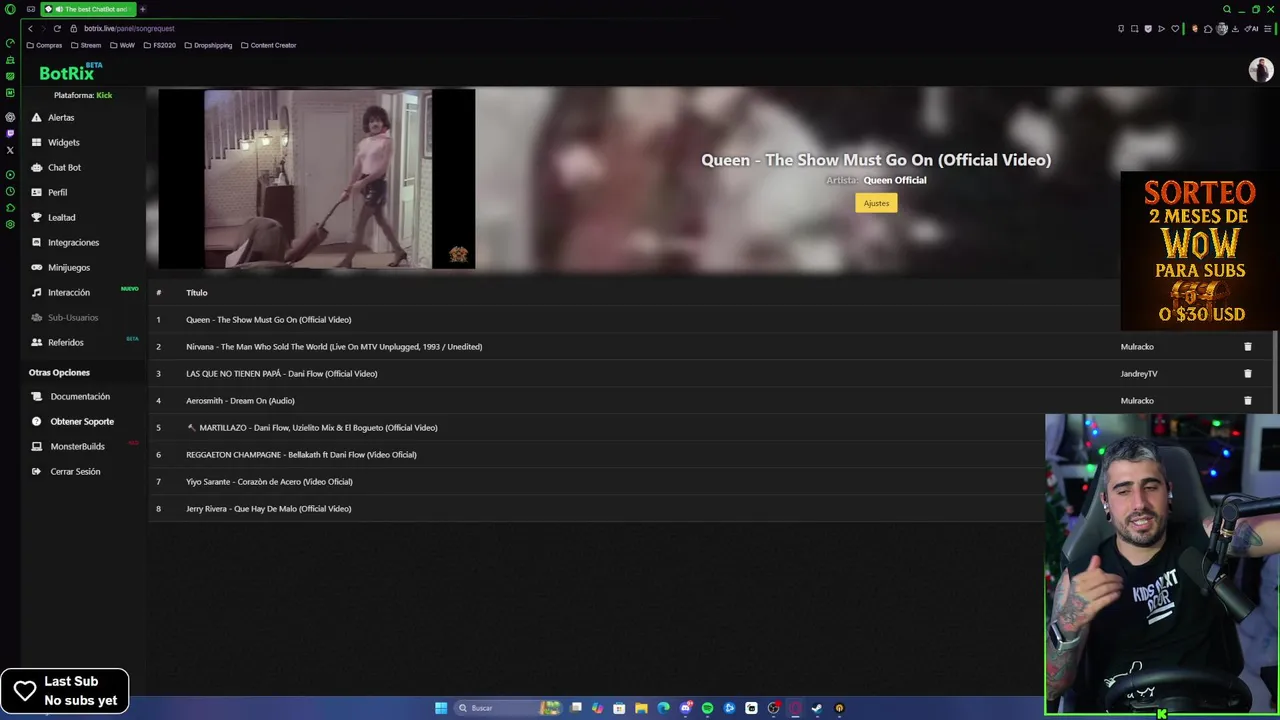Go to the Chat Bot page
Screen dimensions: 1280x720
point(64,167)
